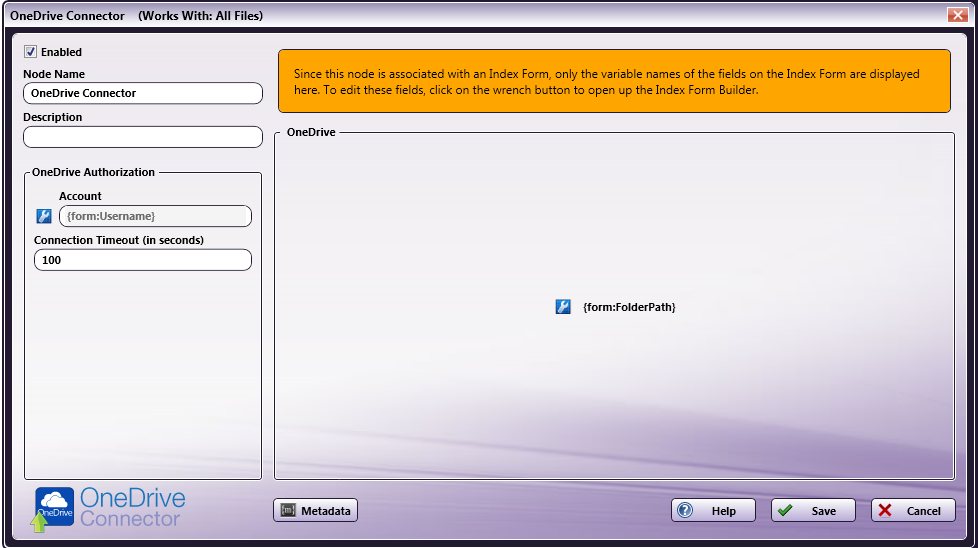Viewport: 978px width, 548px height.
Task: Click the {form:FolderPath} variable text
Action: (629, 307)
